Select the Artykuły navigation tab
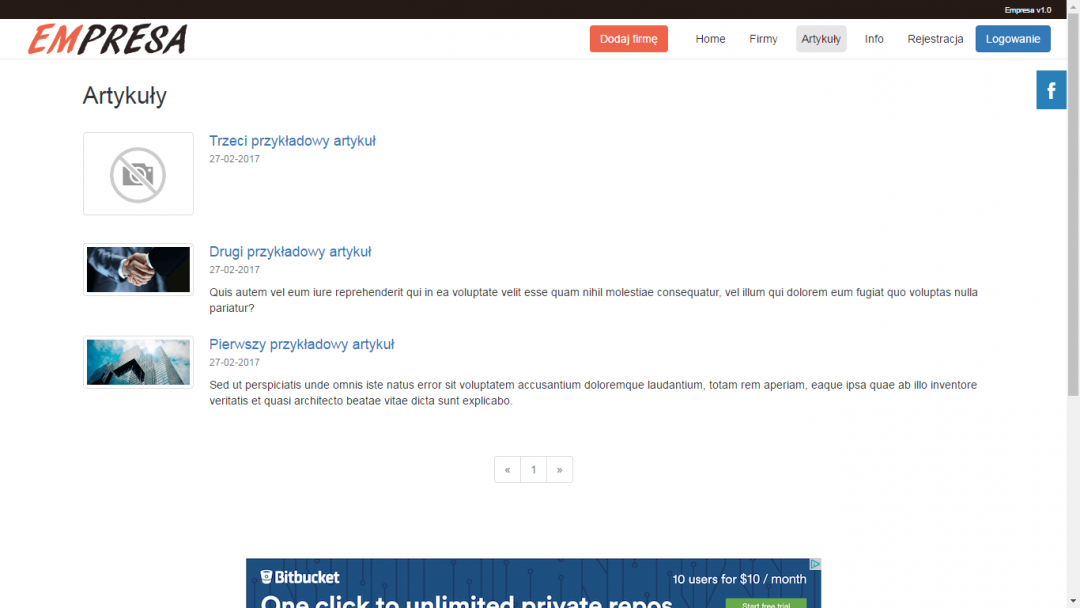1080x608 pixels. 821,39
